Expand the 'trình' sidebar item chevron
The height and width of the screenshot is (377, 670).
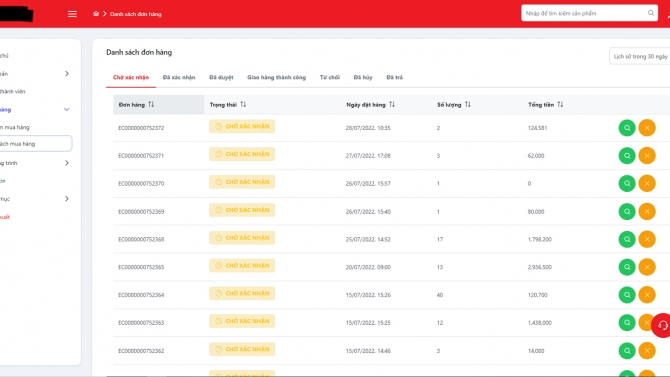67,163
